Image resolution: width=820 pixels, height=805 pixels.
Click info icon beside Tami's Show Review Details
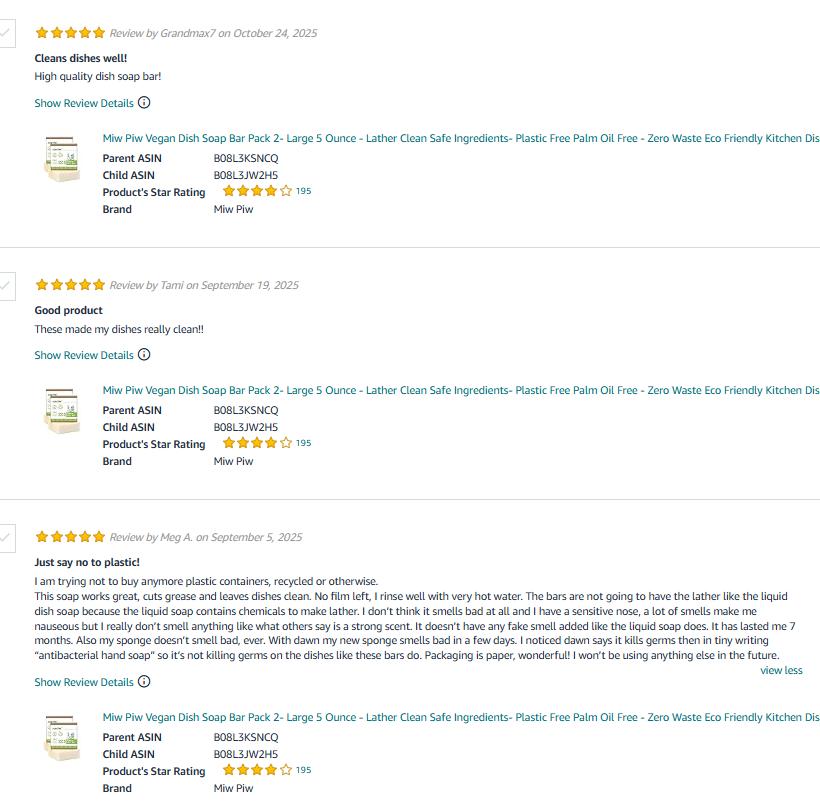click(144, 355)
